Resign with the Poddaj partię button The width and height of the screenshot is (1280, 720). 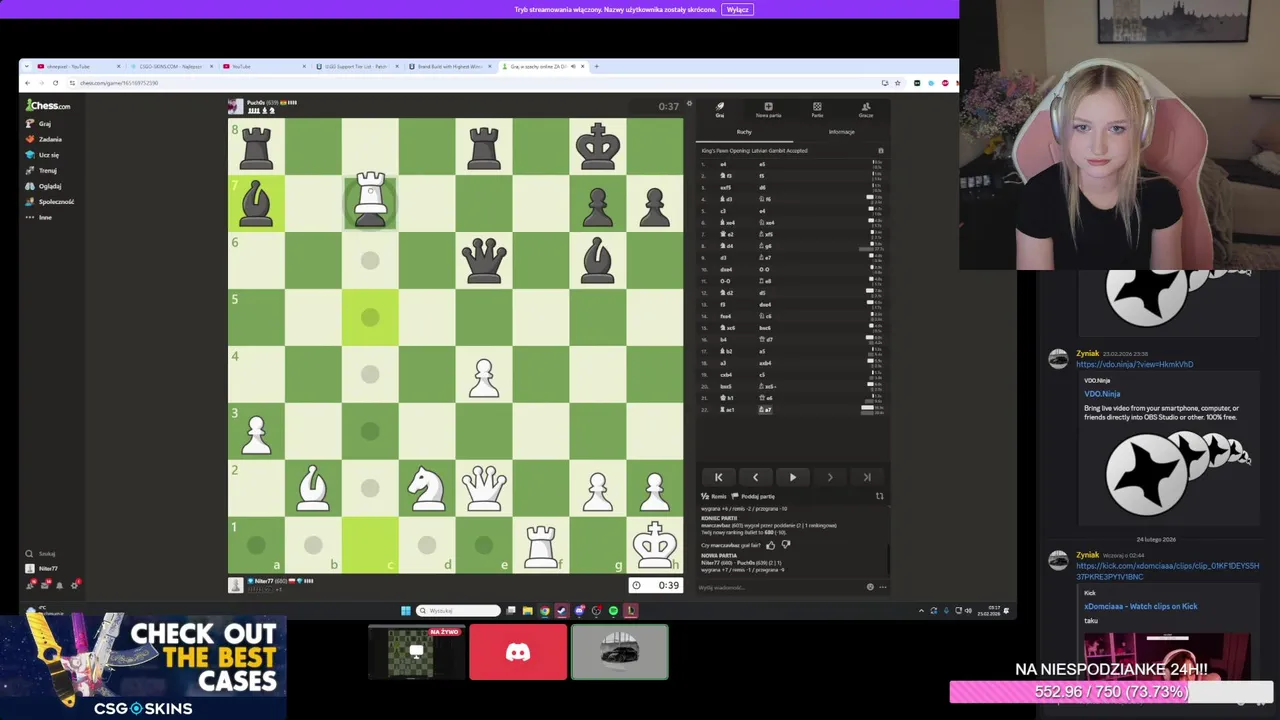click(754, 496)
